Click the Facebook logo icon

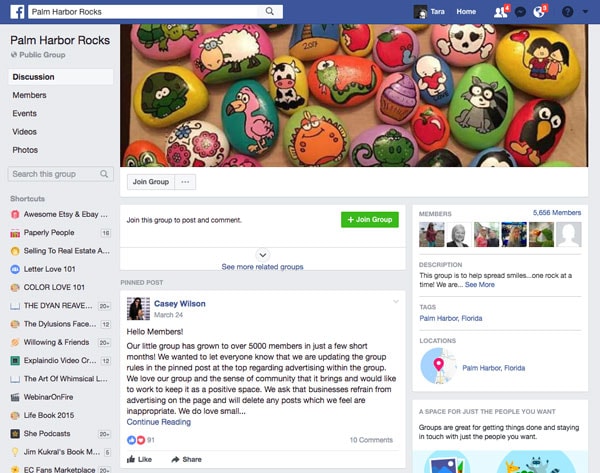[17, 11]
